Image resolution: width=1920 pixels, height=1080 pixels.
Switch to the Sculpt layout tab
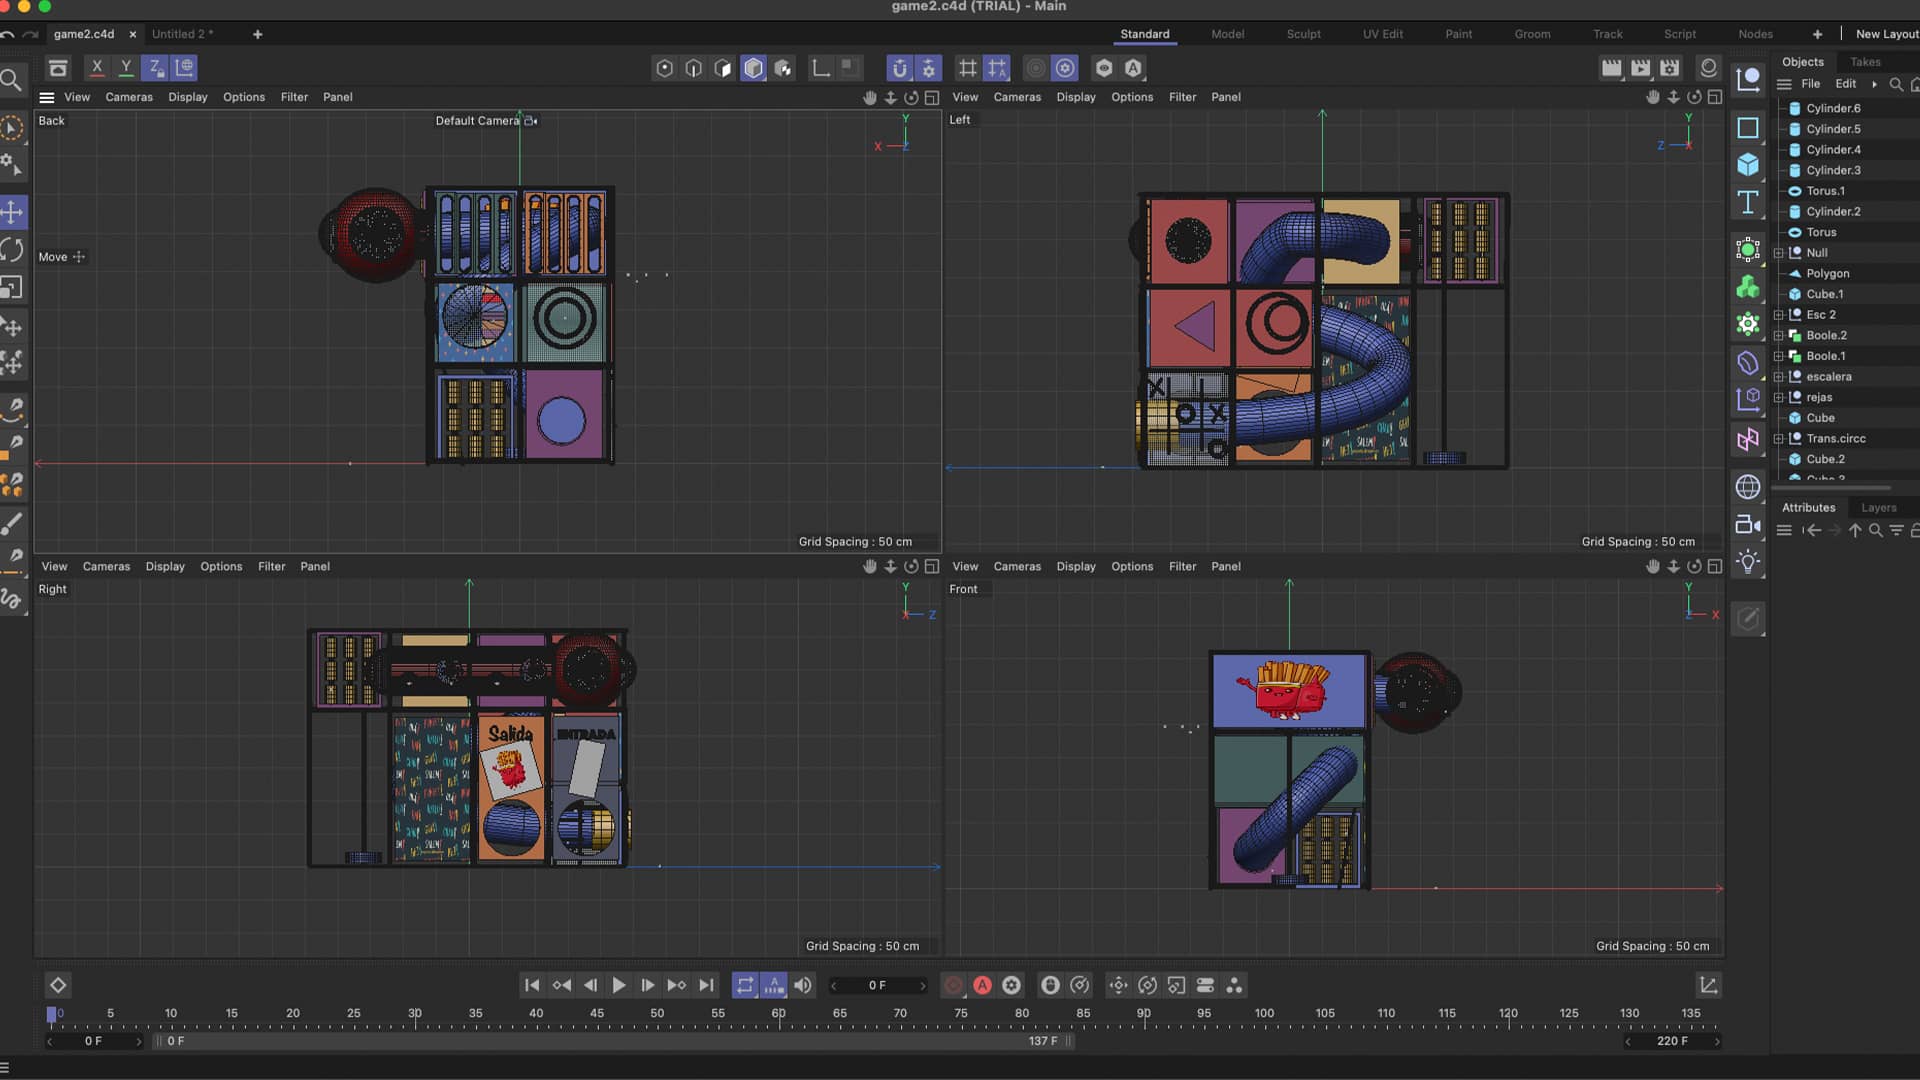pyautogui.click(x=1303, y=34)
